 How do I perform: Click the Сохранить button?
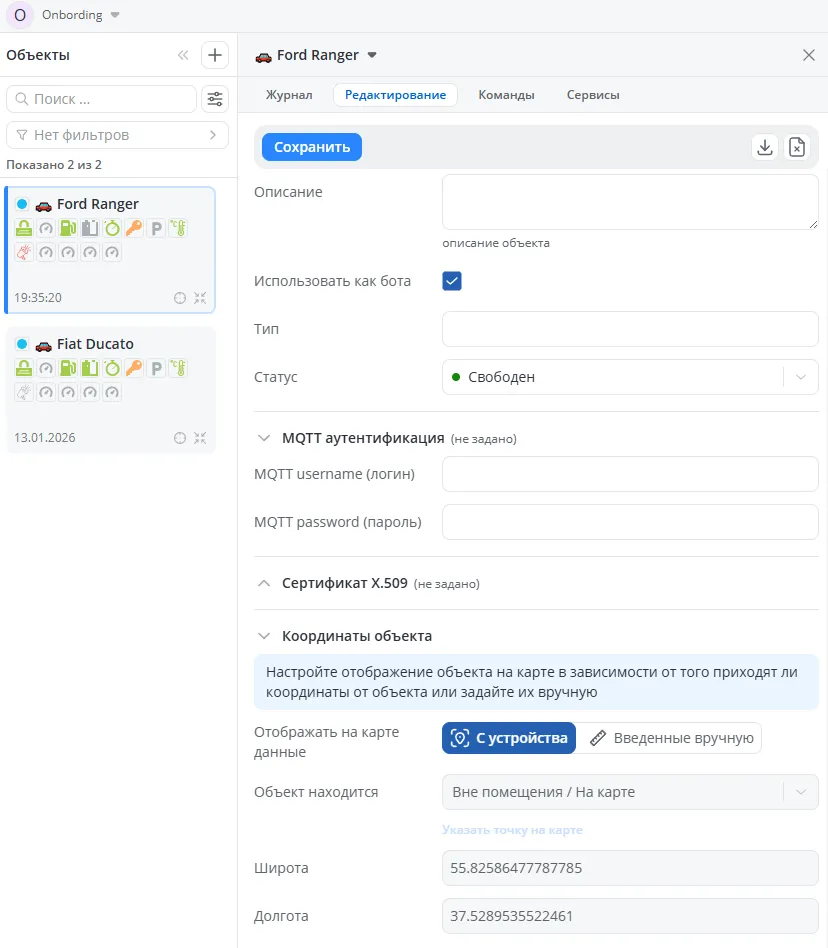312,147
